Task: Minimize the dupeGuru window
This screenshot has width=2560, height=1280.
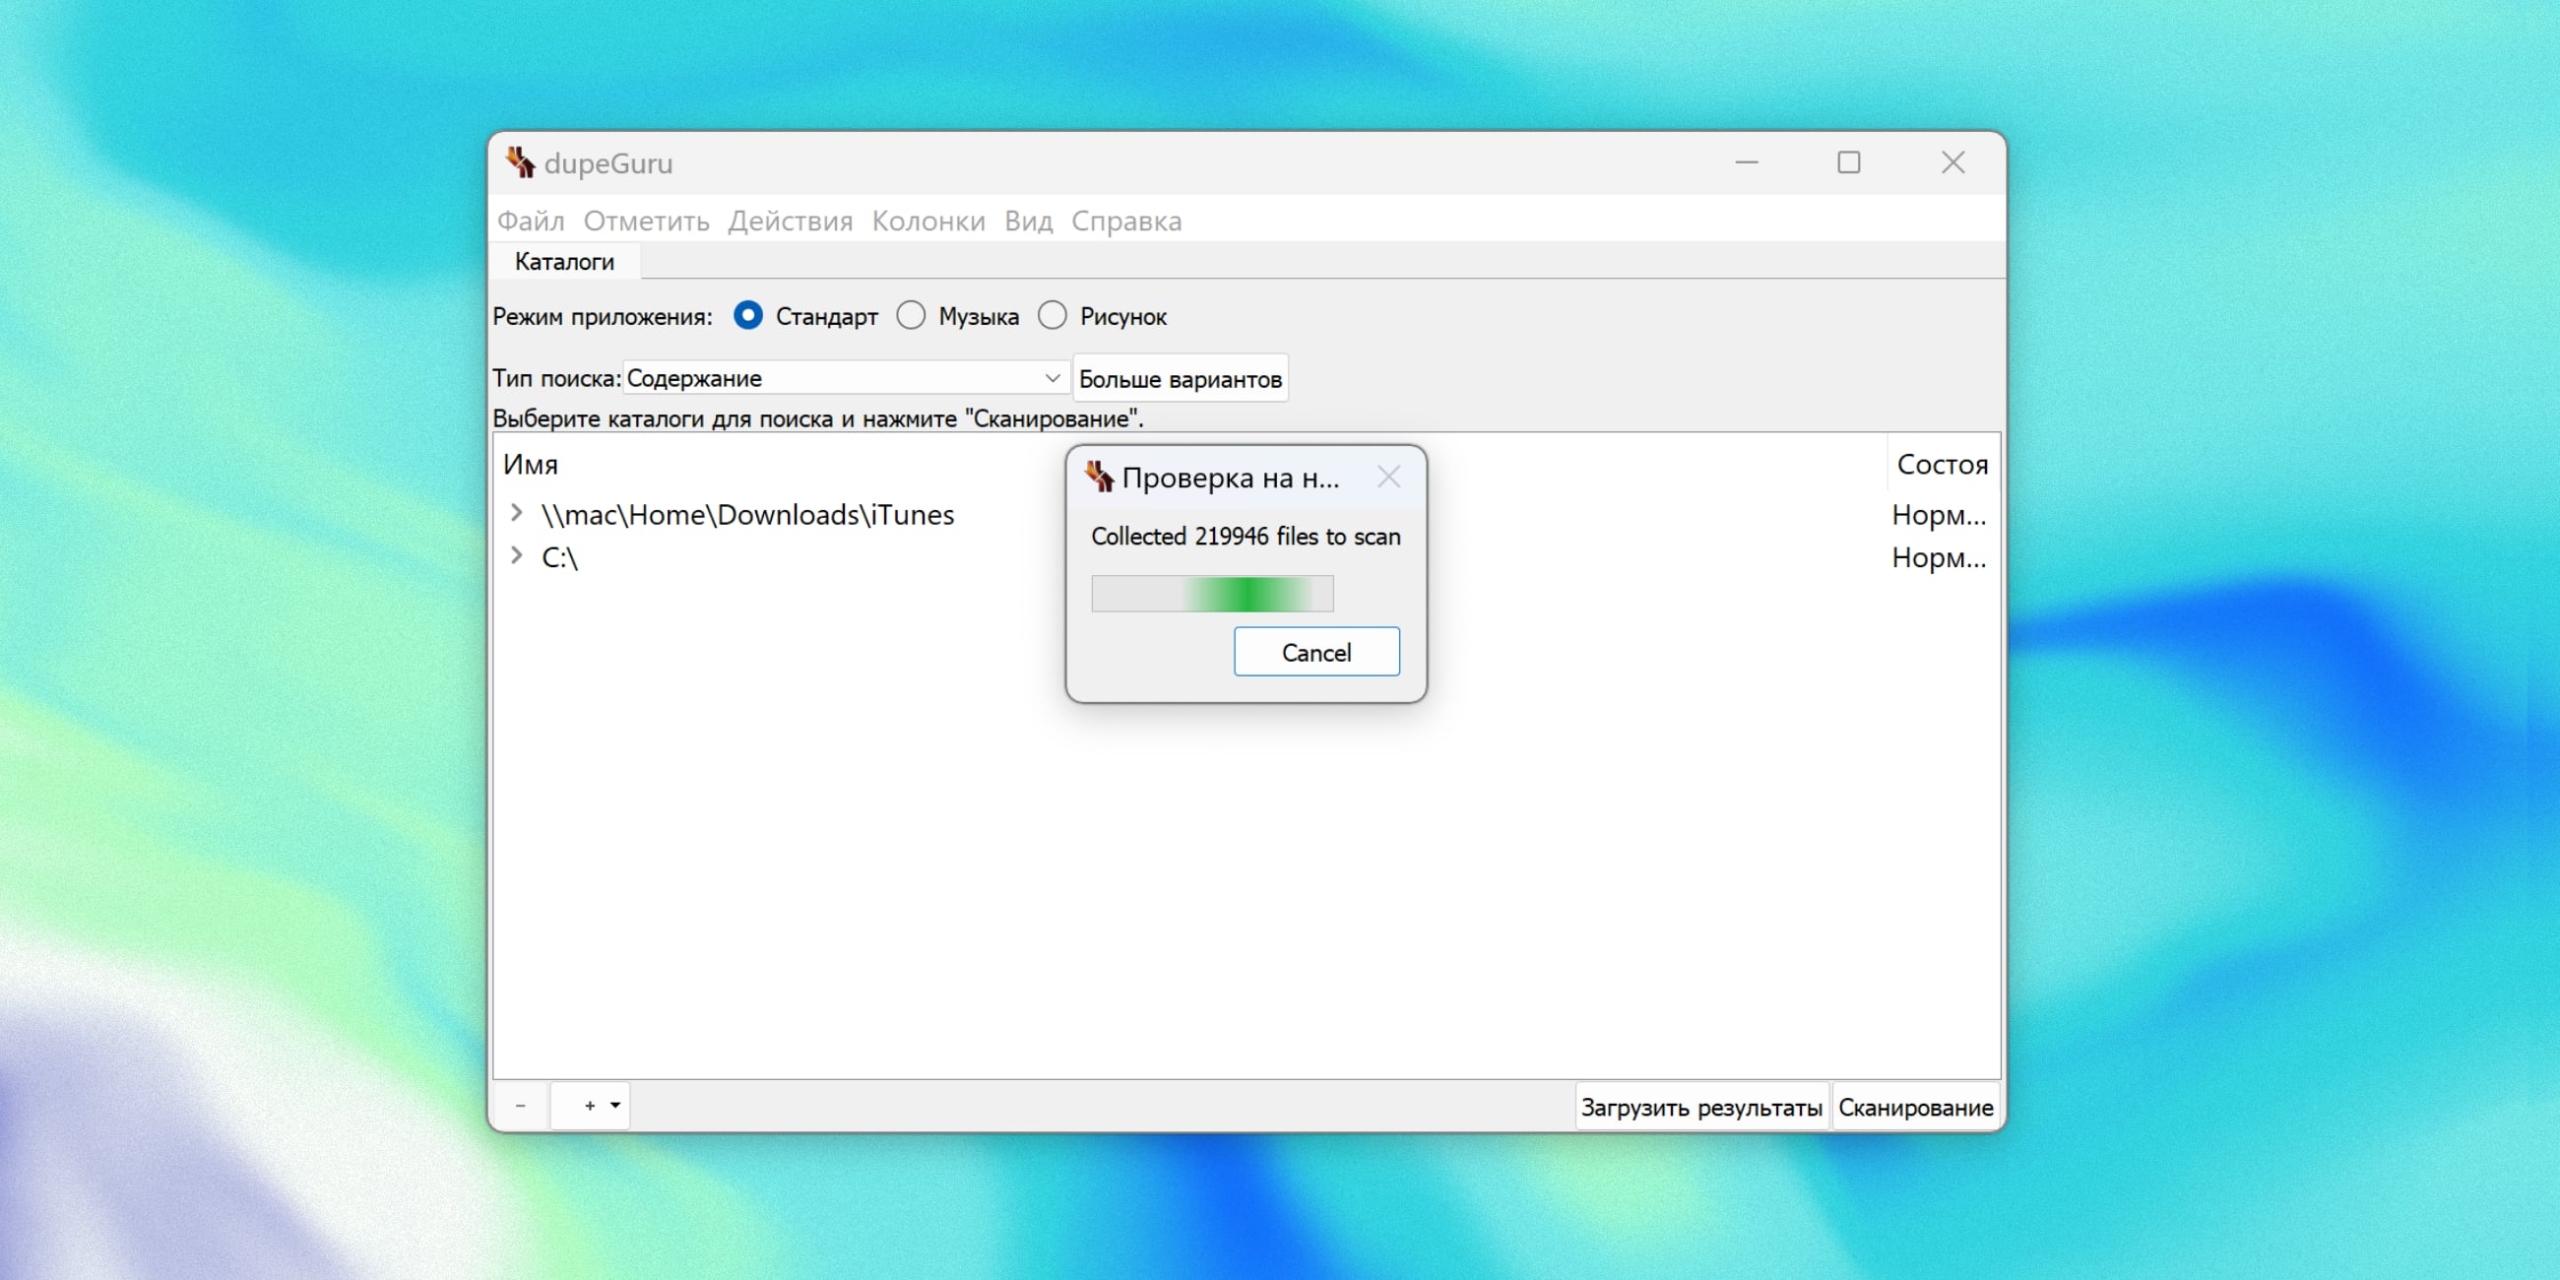Action: [1746, 162]
